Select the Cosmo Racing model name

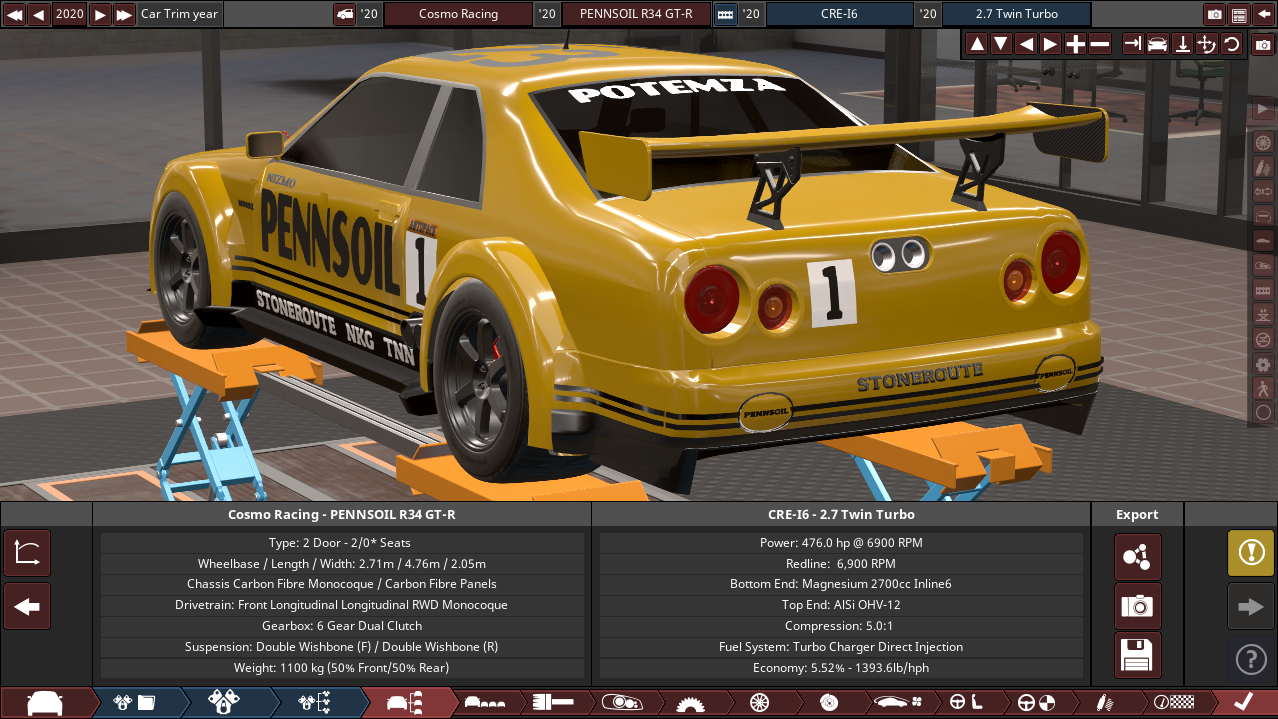pyautogui.click(x=459, y=14)
